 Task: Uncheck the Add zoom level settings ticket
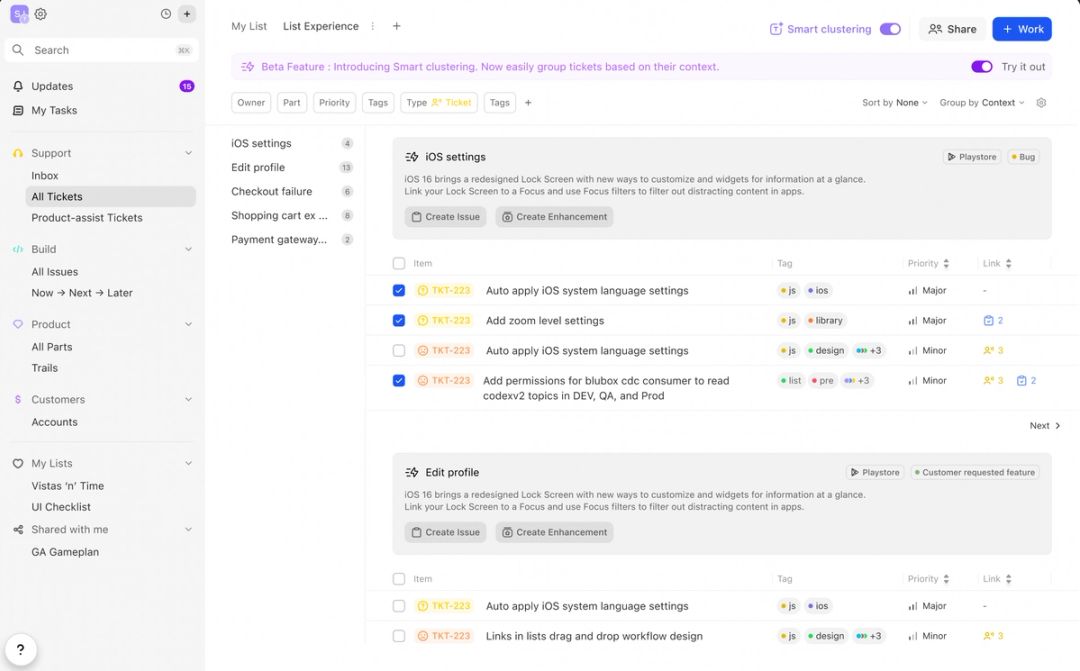tap(399, 321)
